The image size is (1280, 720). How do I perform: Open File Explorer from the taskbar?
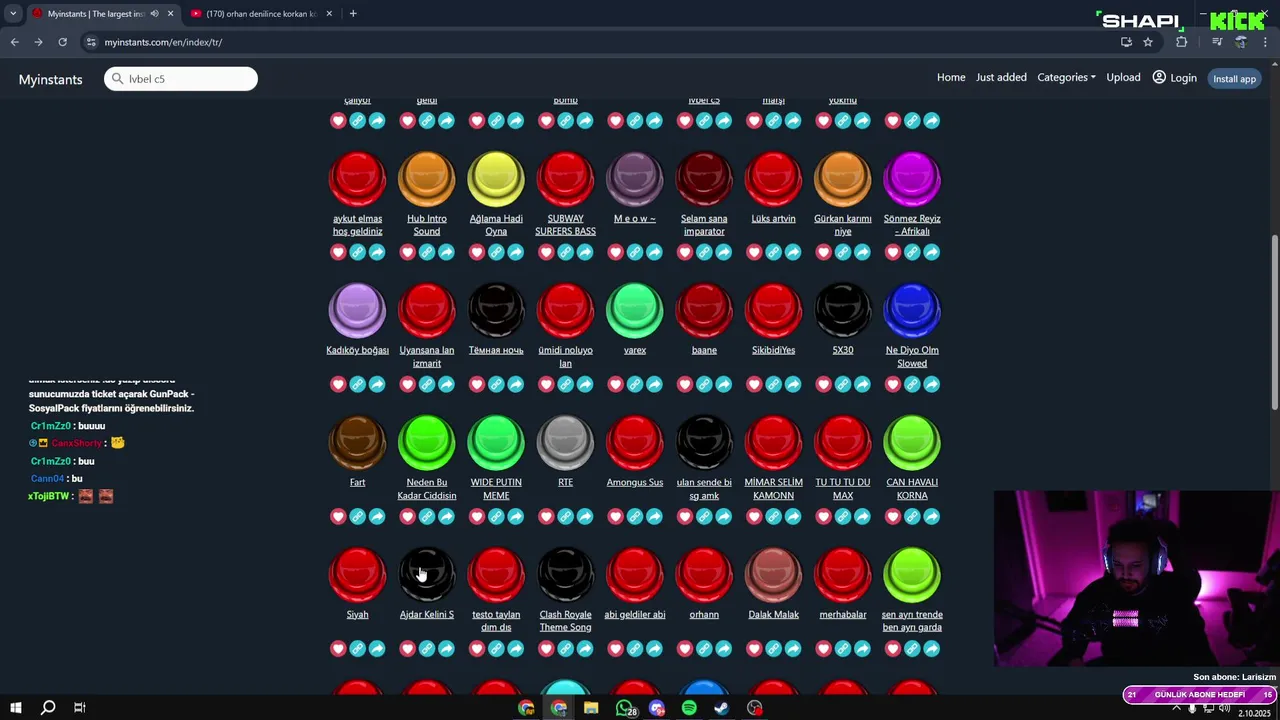point(591,708)
